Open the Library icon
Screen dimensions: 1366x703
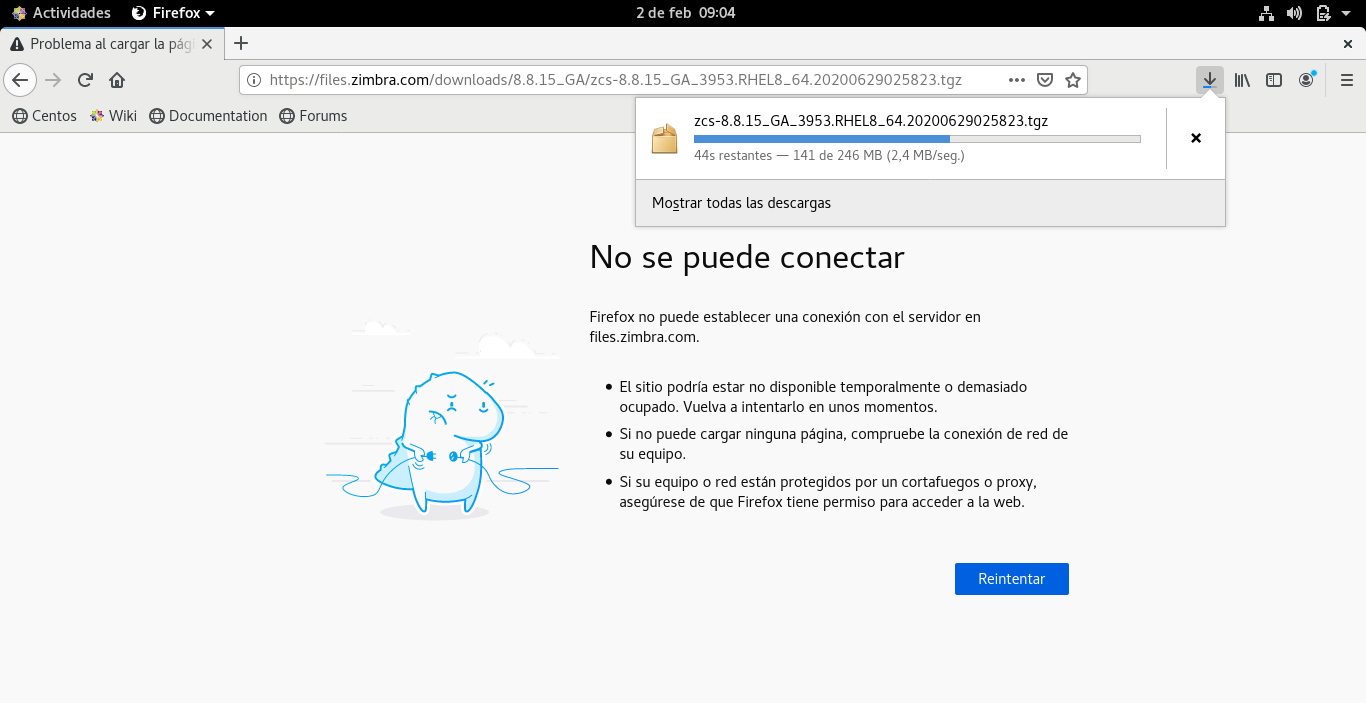click(1242, 80)
